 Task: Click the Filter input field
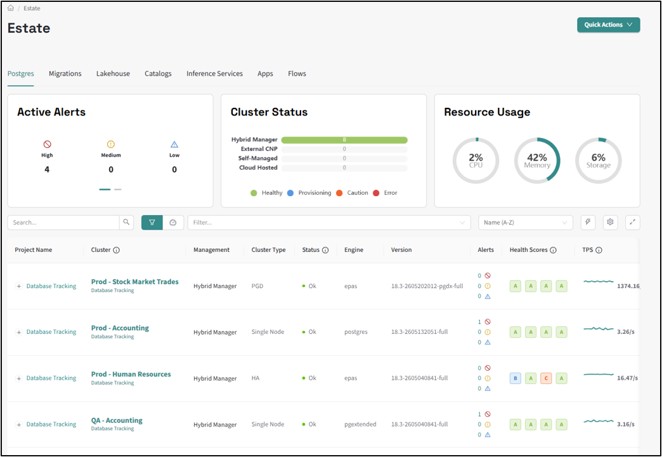[329, 222]
